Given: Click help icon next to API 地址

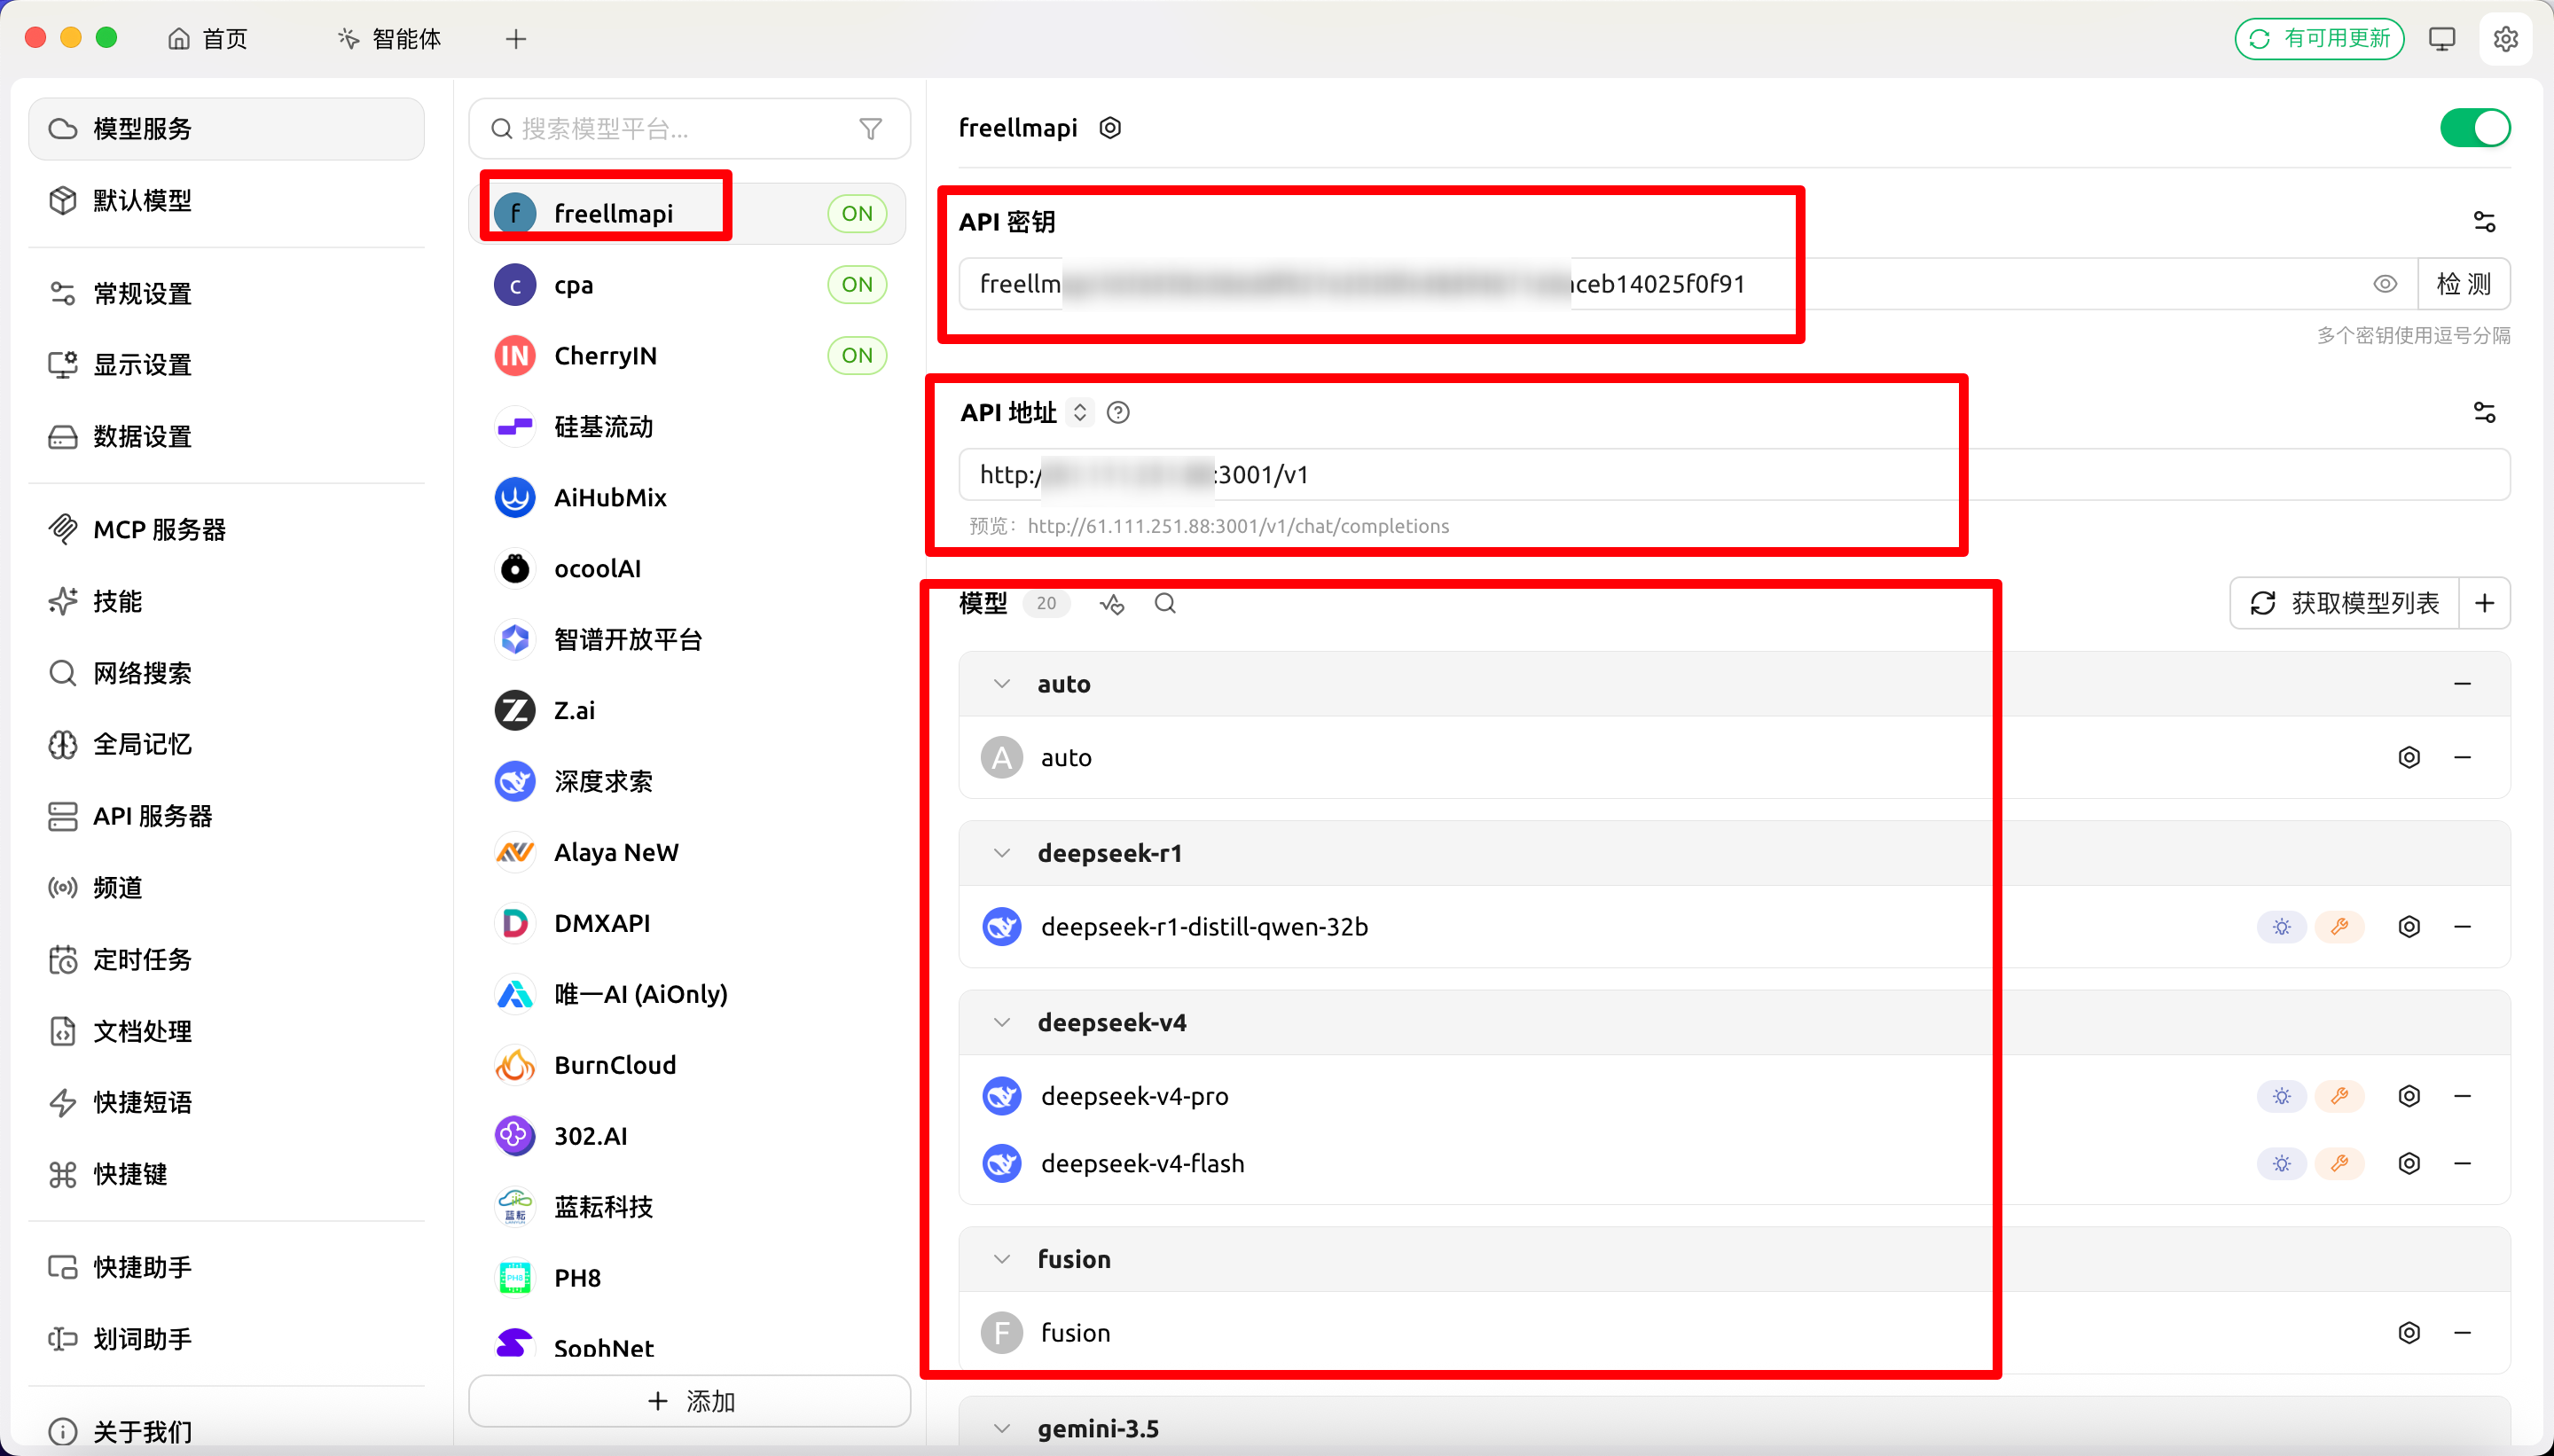Looking at the screenshot, I should click(x=1118, y=412).
